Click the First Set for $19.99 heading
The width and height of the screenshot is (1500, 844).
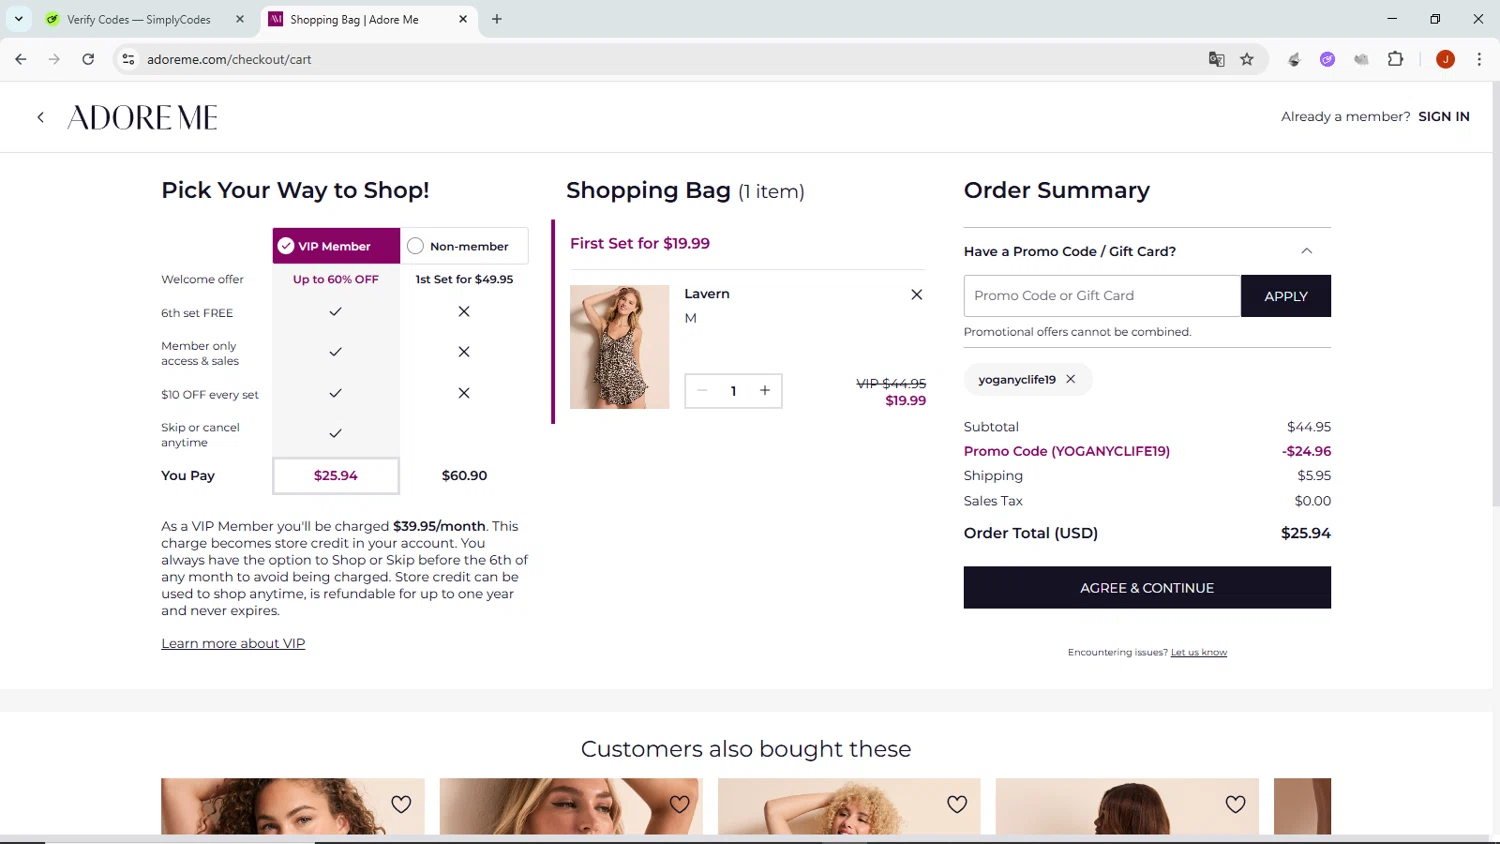(x=640, y=243)
